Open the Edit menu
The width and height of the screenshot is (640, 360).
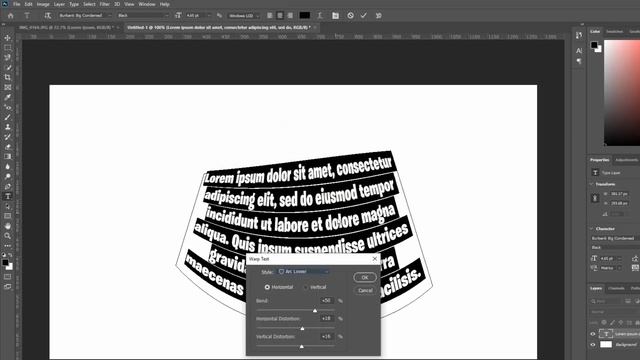[x=29, y=4]
